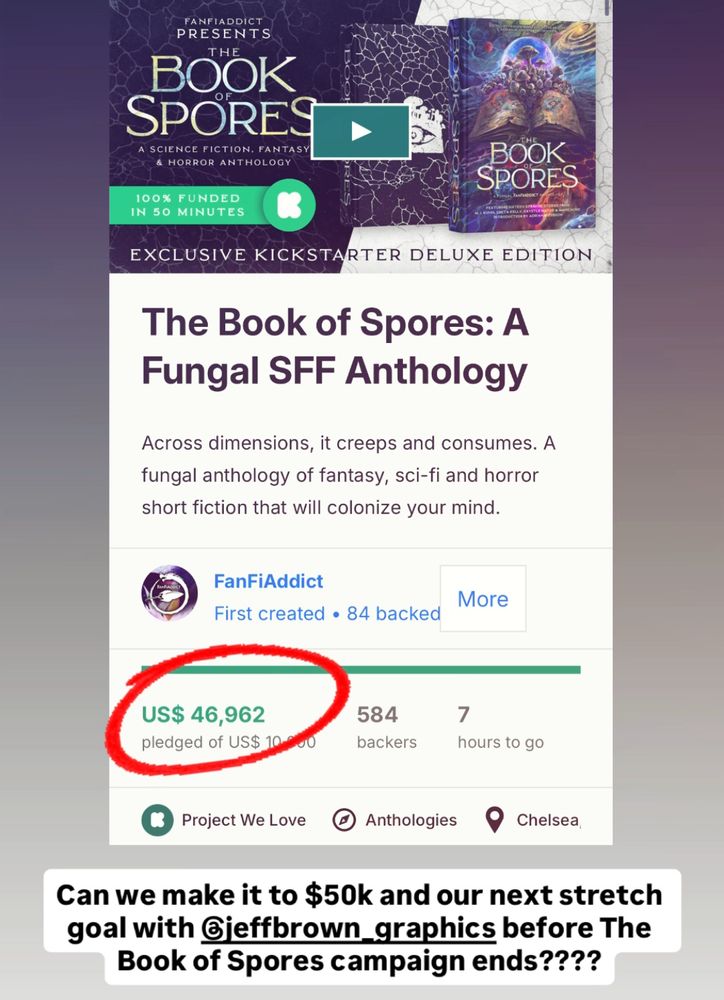This screenshot has width=724, height=1000.
Task: Click the Project We Love badge icon
Action: [x=158, y=820]
